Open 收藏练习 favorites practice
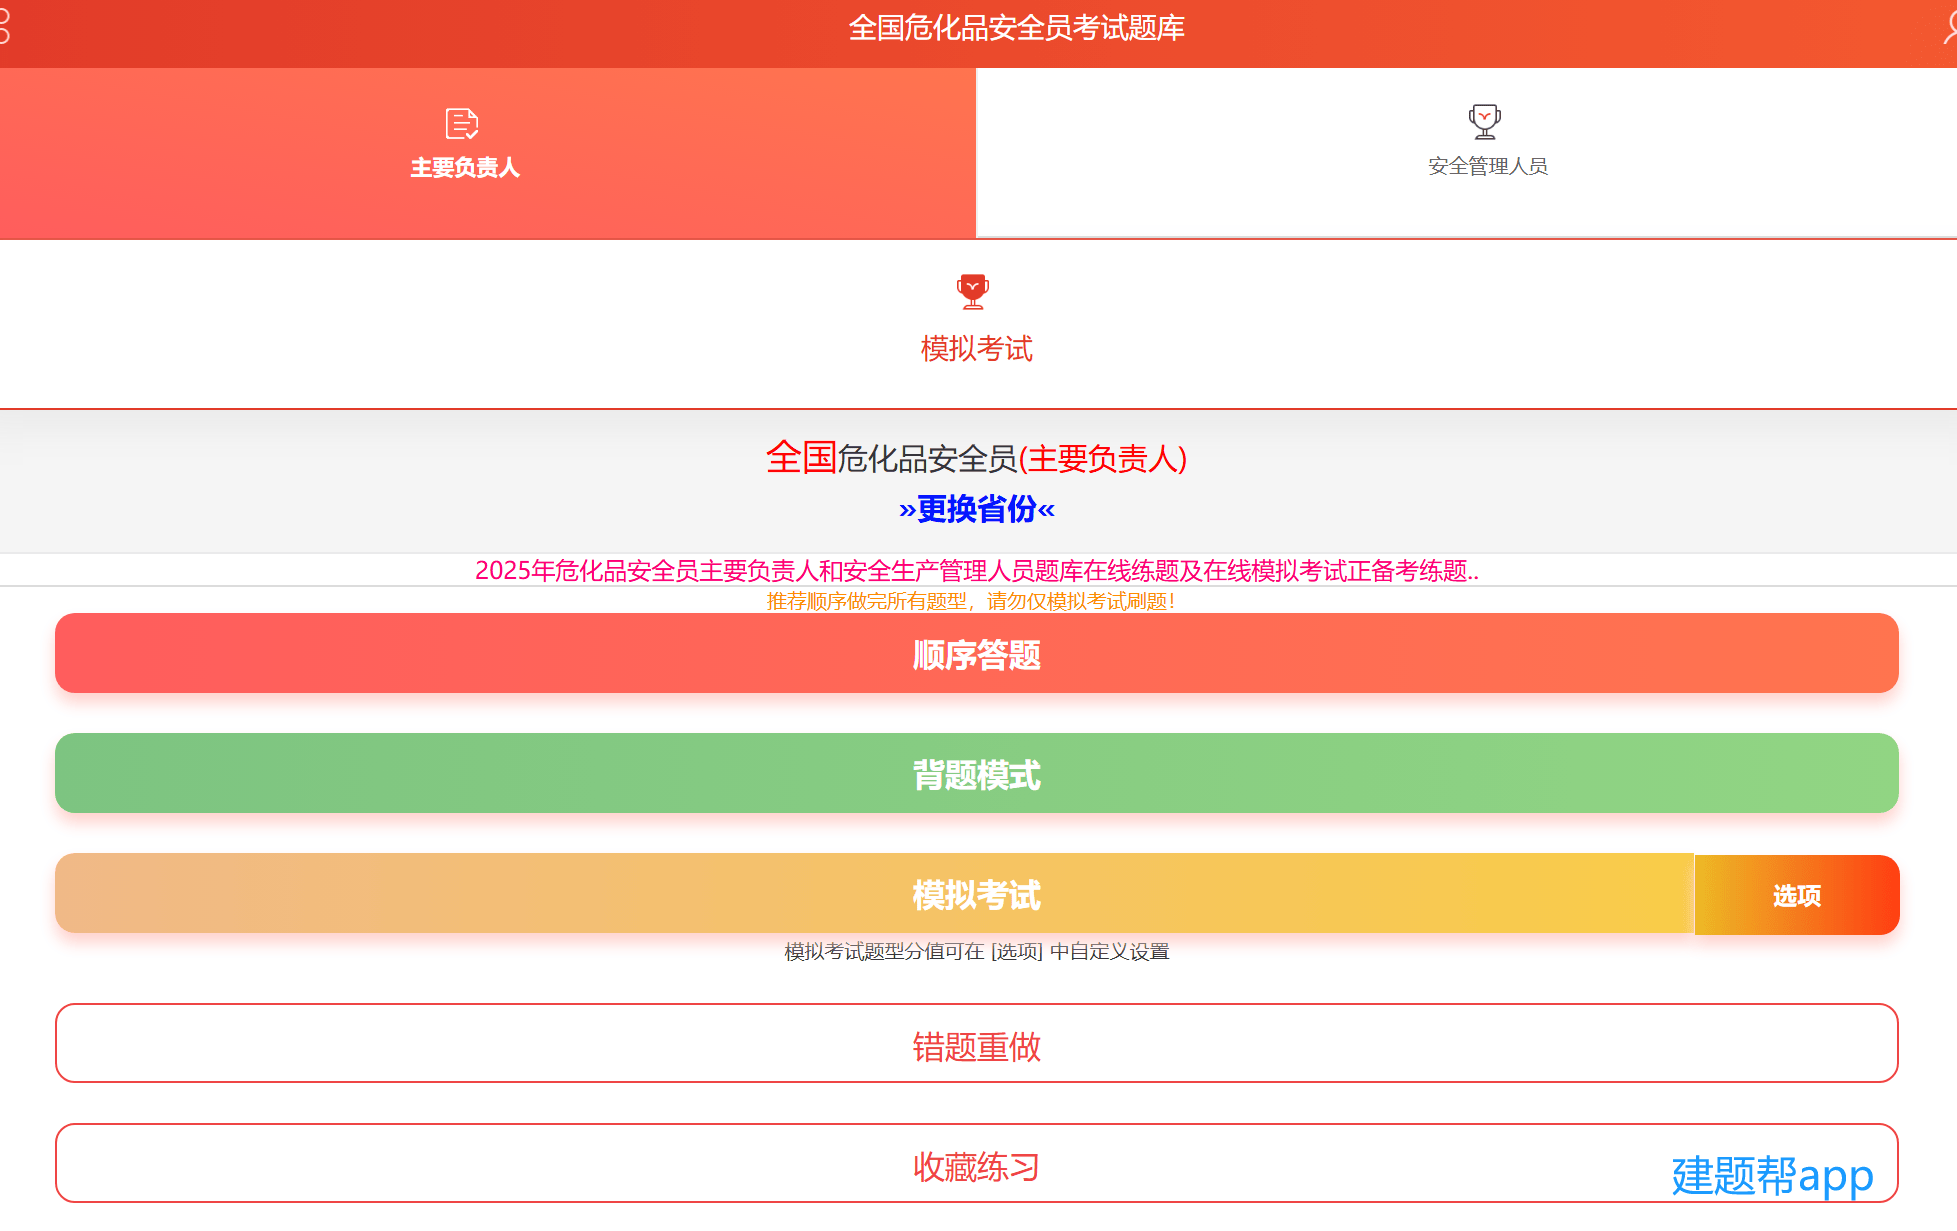Viewport: 1957px width, 1231px height. (977, 1163)
